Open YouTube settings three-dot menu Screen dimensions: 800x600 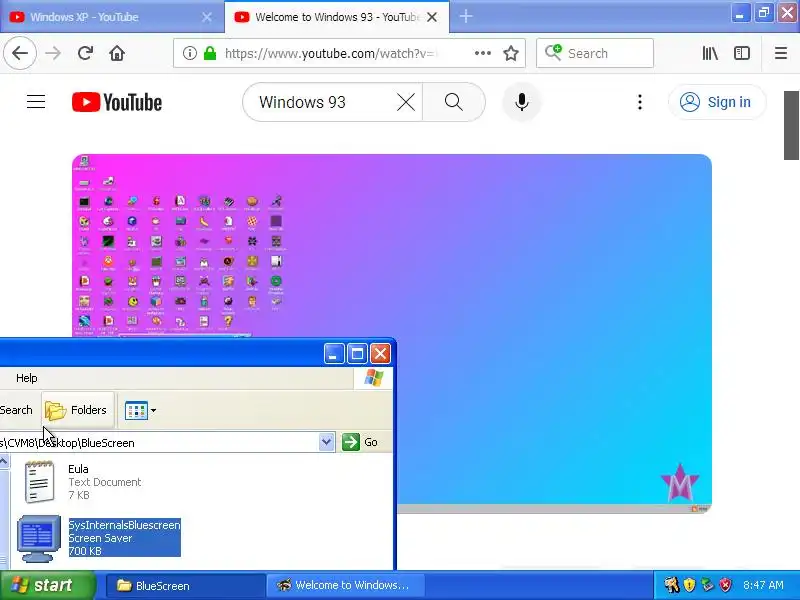(640, 103)
